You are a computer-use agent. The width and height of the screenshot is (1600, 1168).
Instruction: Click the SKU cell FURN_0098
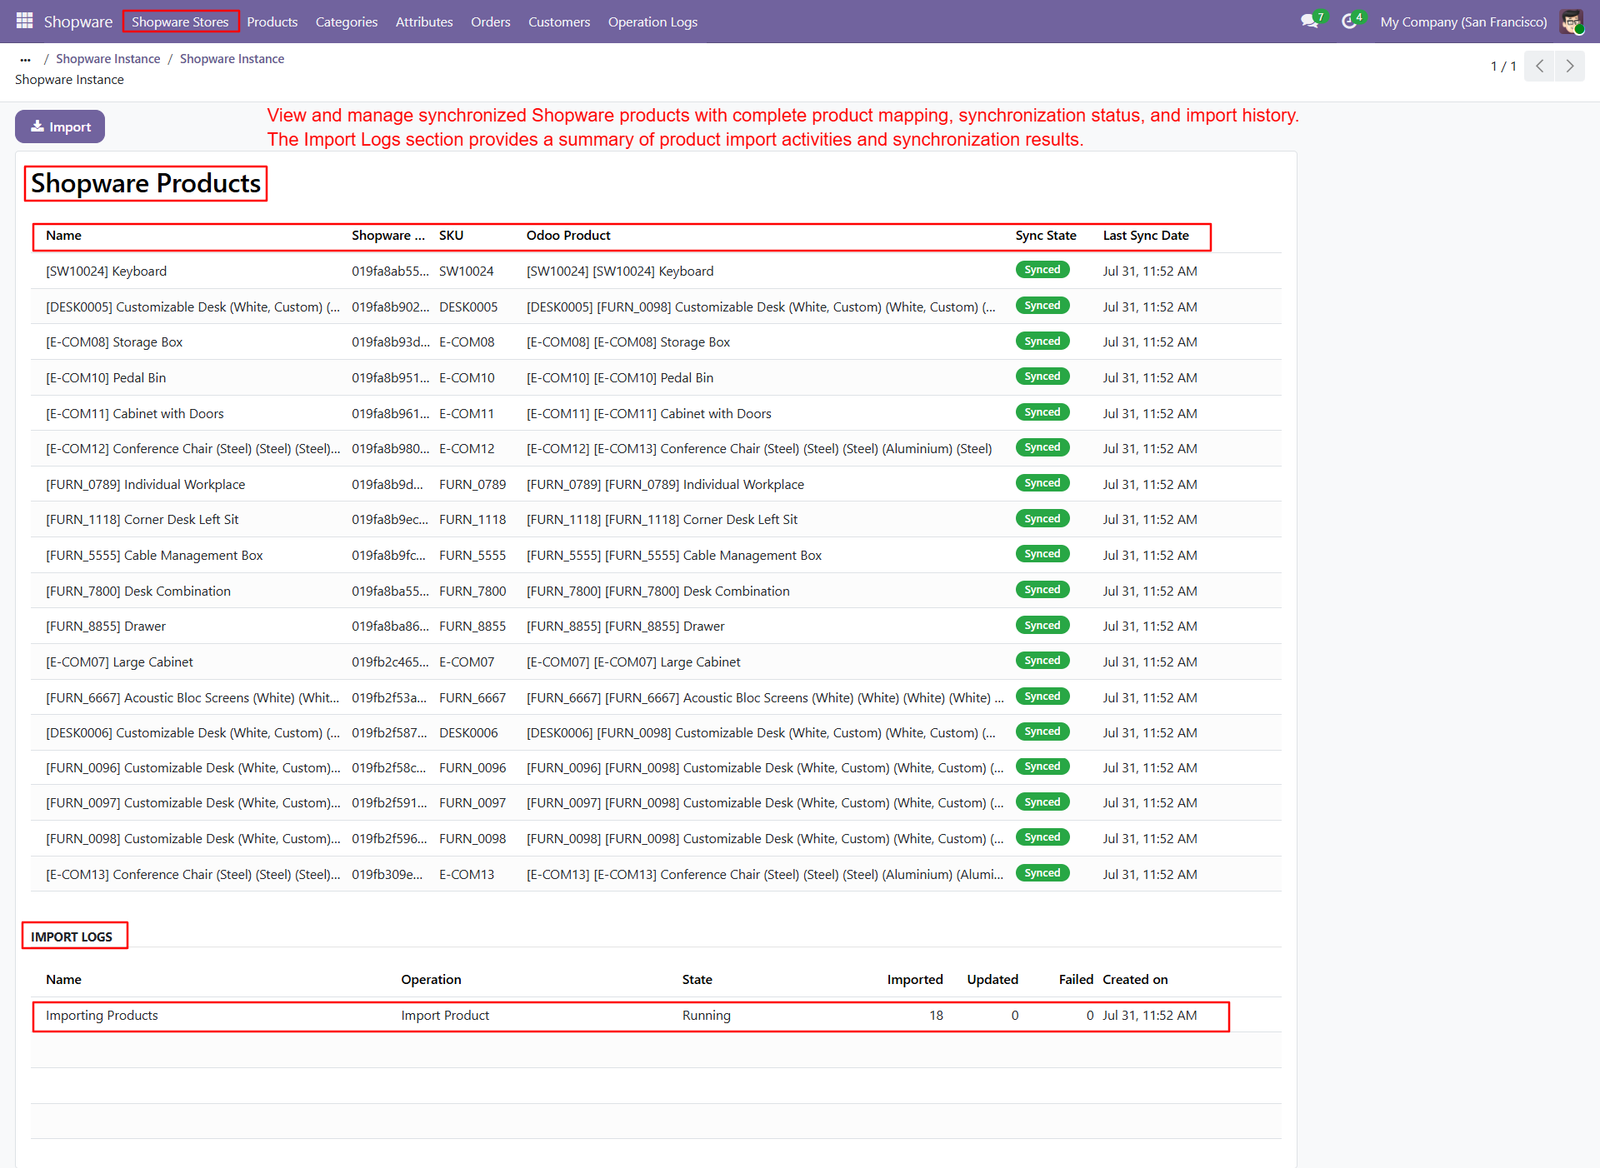[472, 839]
